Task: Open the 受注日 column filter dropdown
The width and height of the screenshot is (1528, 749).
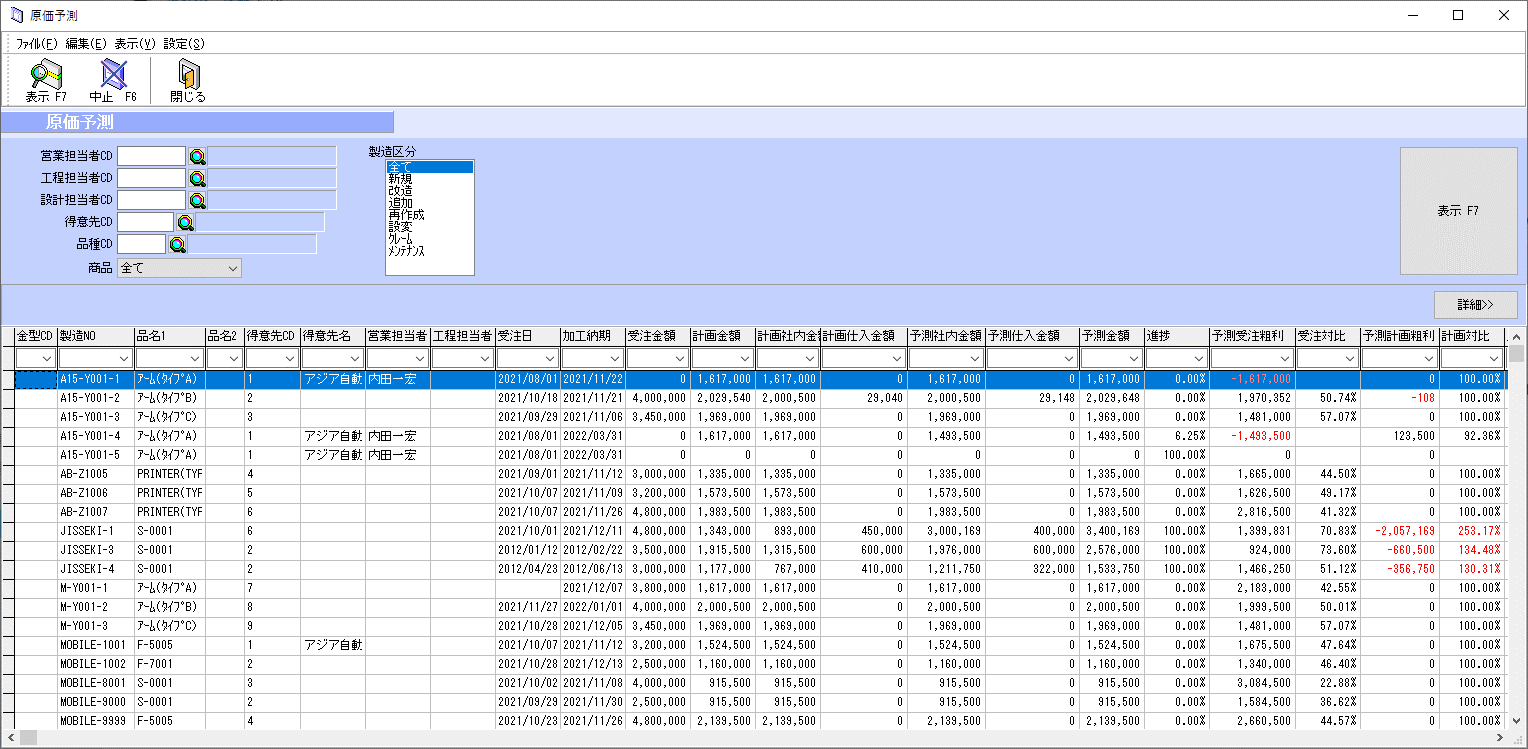Action: pyautogui.click(x=549, y=358)
